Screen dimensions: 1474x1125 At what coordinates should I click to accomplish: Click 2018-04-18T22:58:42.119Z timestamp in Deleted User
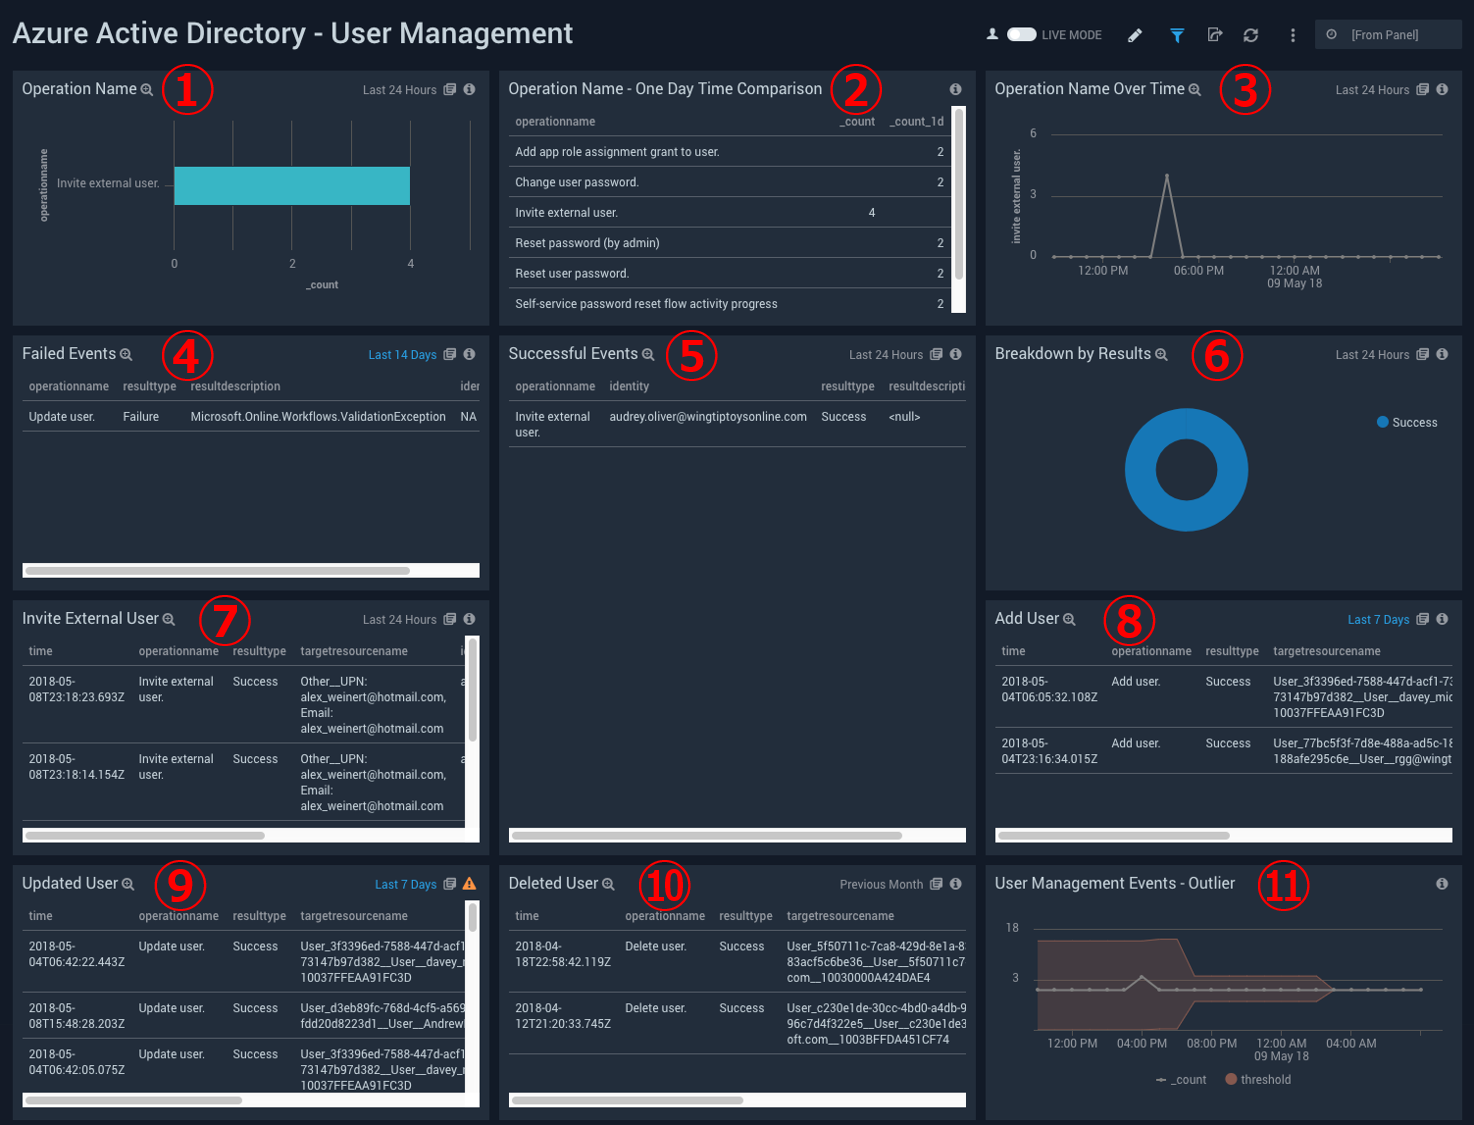tap(563, 955)
